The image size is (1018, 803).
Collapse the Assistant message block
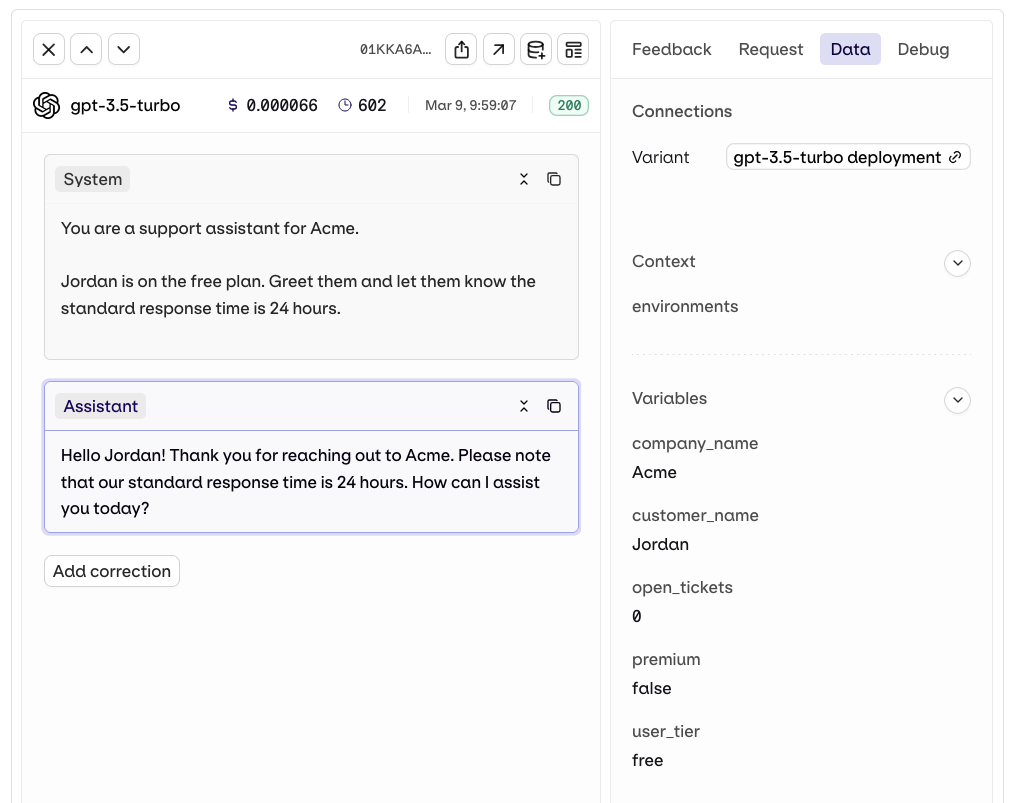coord(524,406)
